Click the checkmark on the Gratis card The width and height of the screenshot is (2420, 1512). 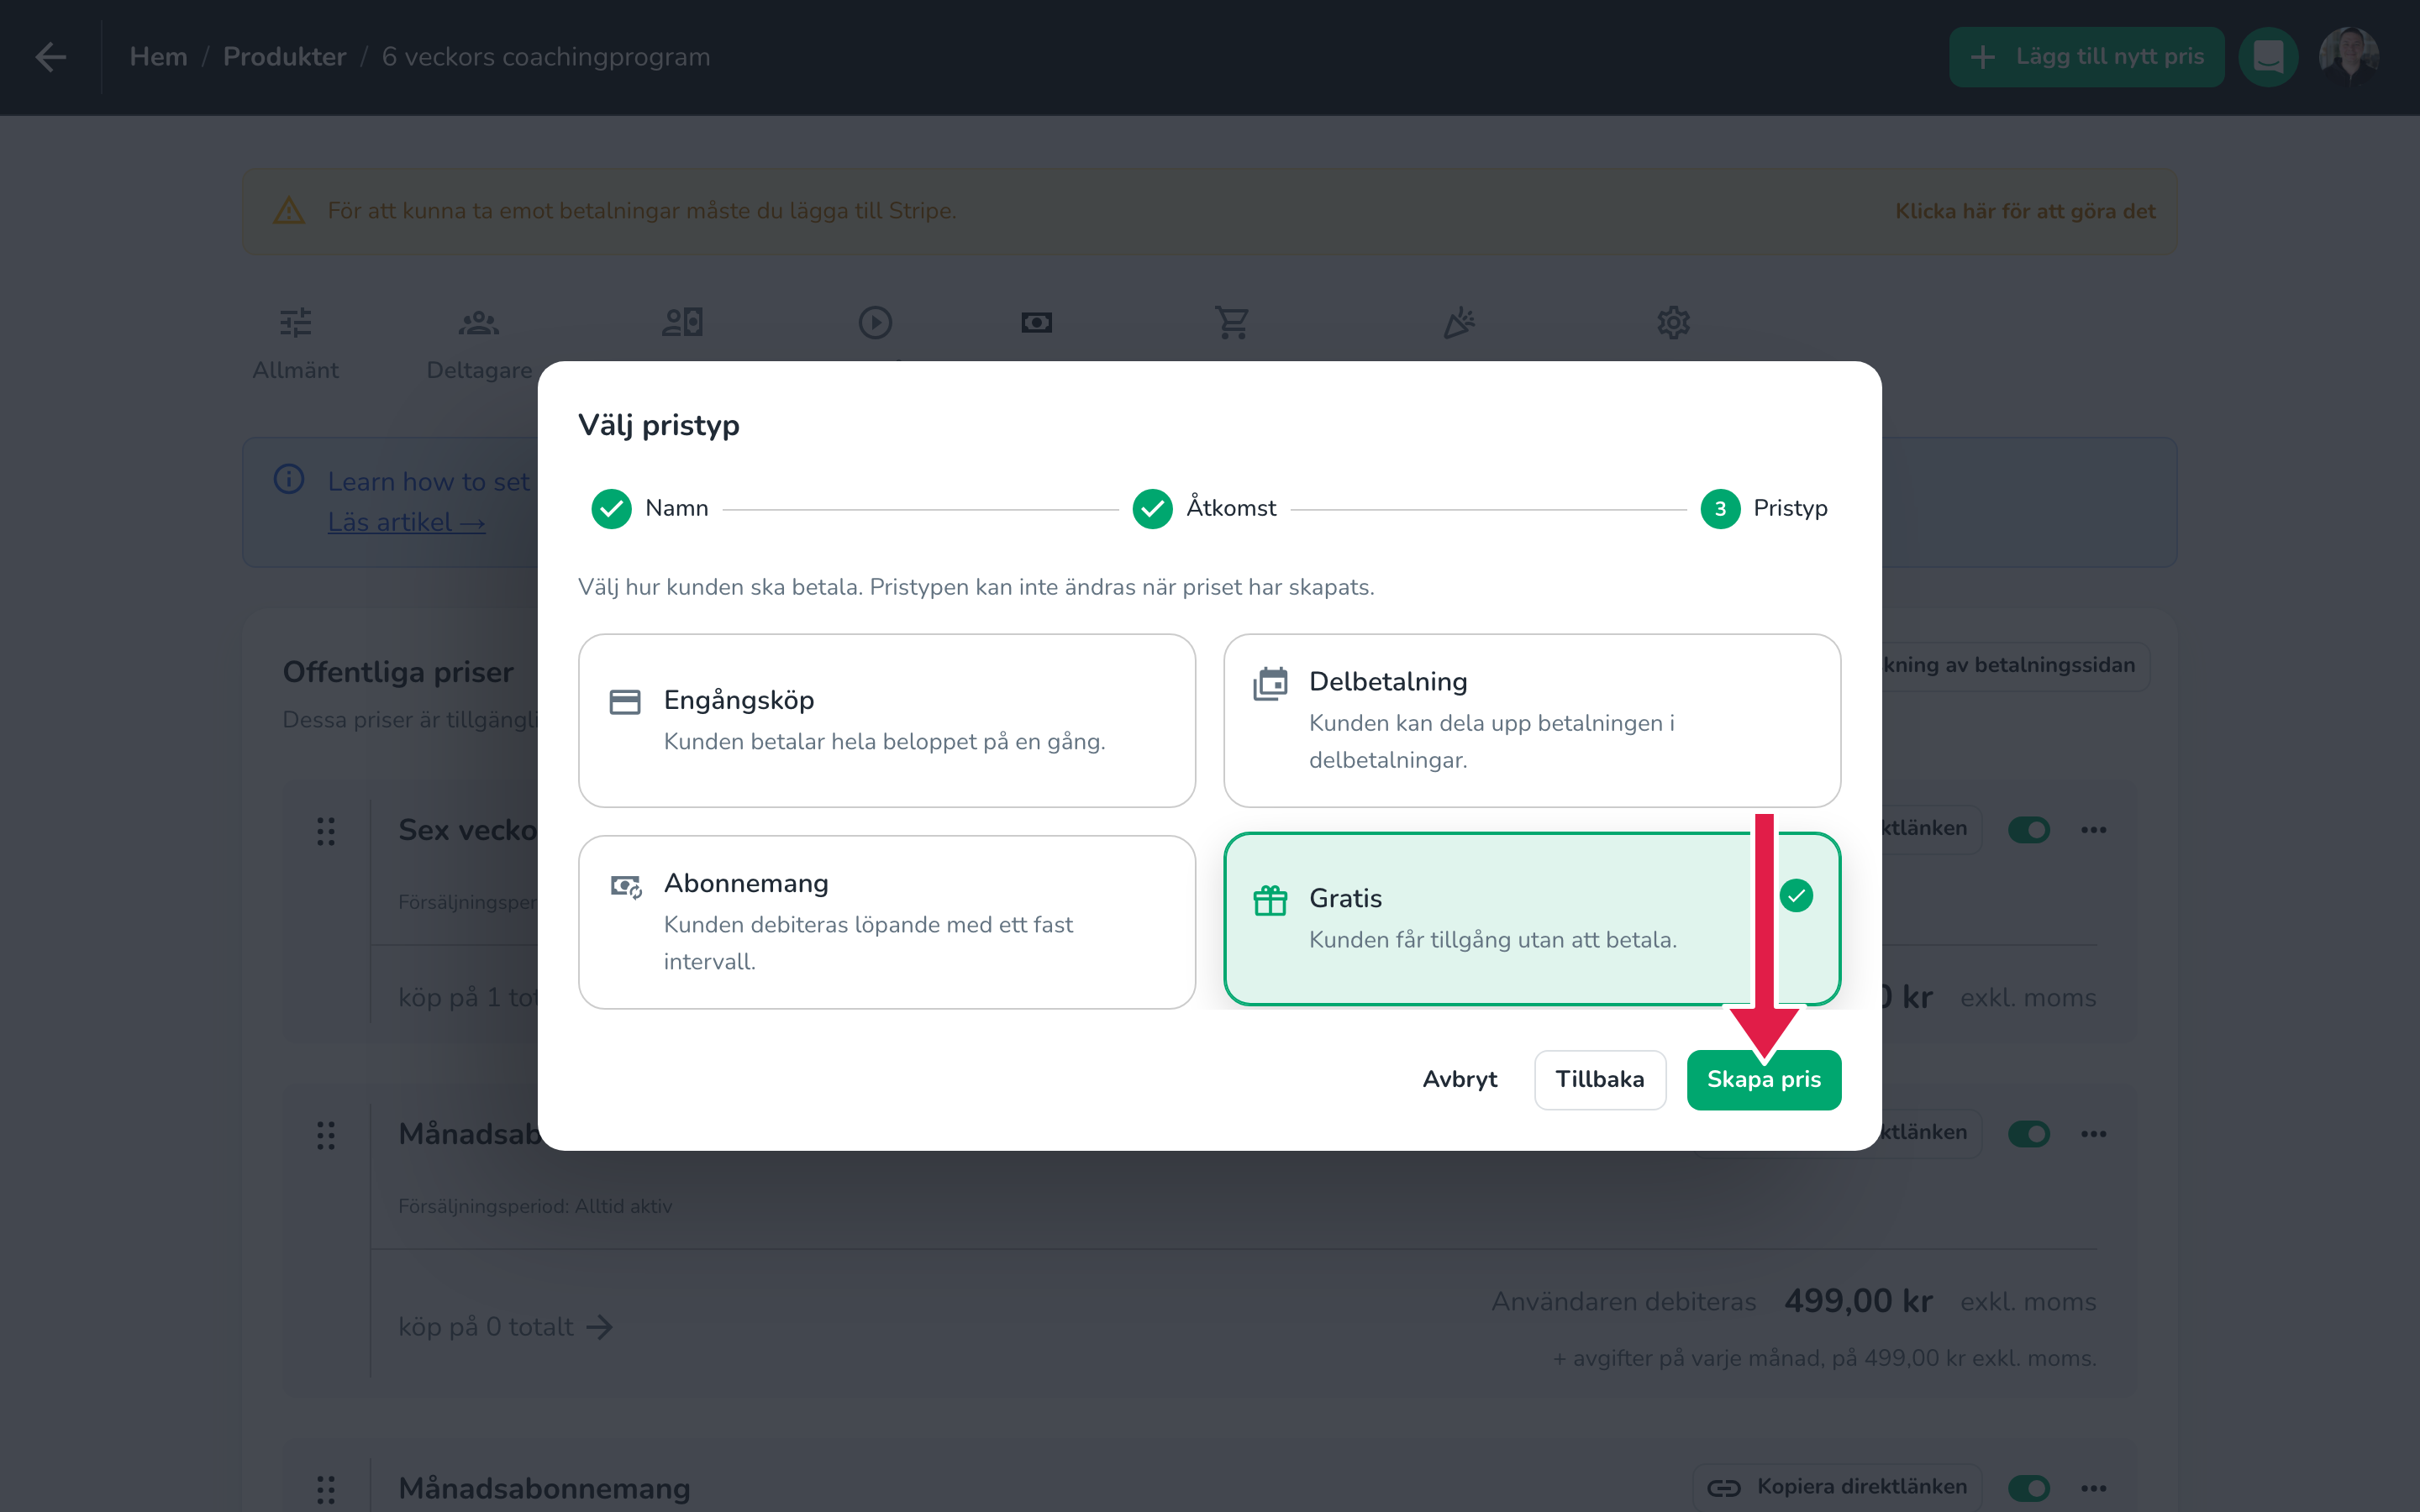coord(1796,896)
